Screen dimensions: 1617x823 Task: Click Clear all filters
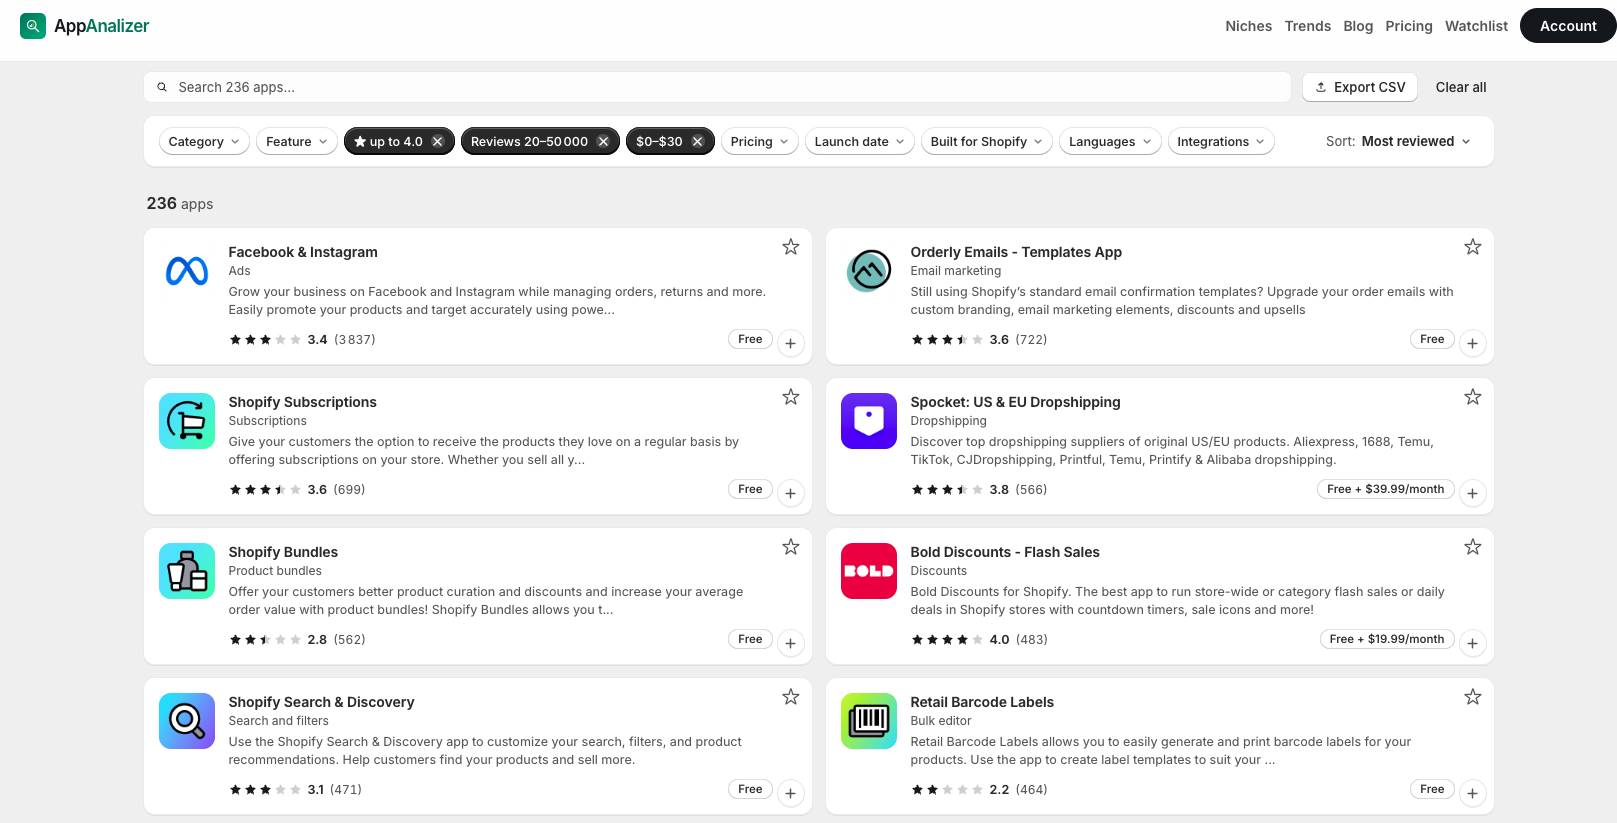pyautogui.click(x=1460, y=87)
